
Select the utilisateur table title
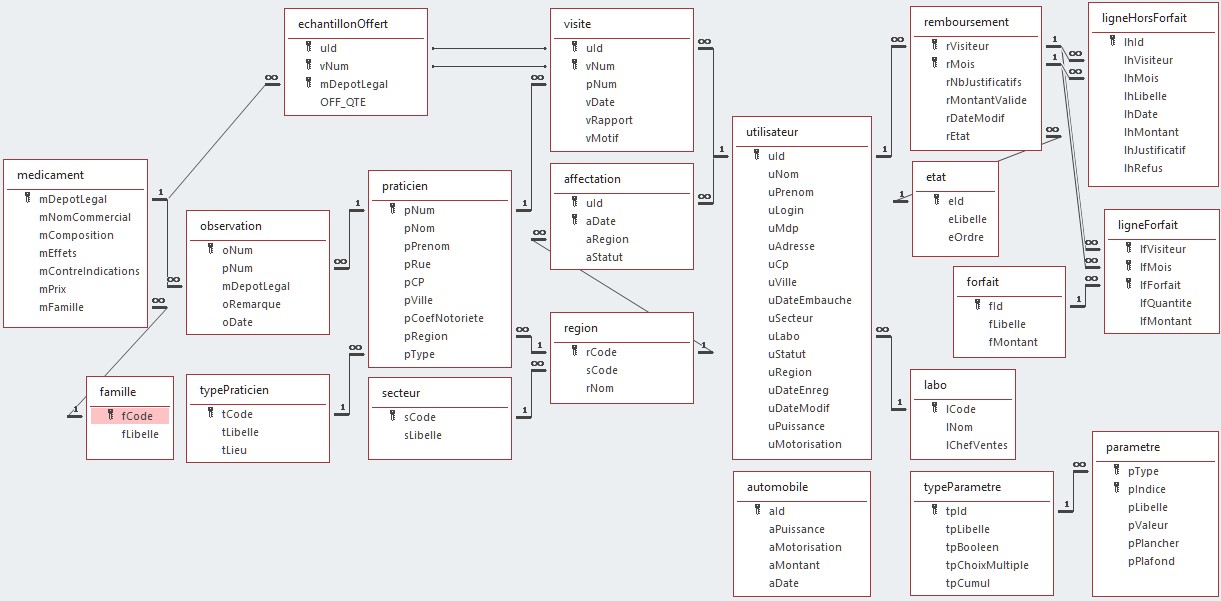click(772, 131)
